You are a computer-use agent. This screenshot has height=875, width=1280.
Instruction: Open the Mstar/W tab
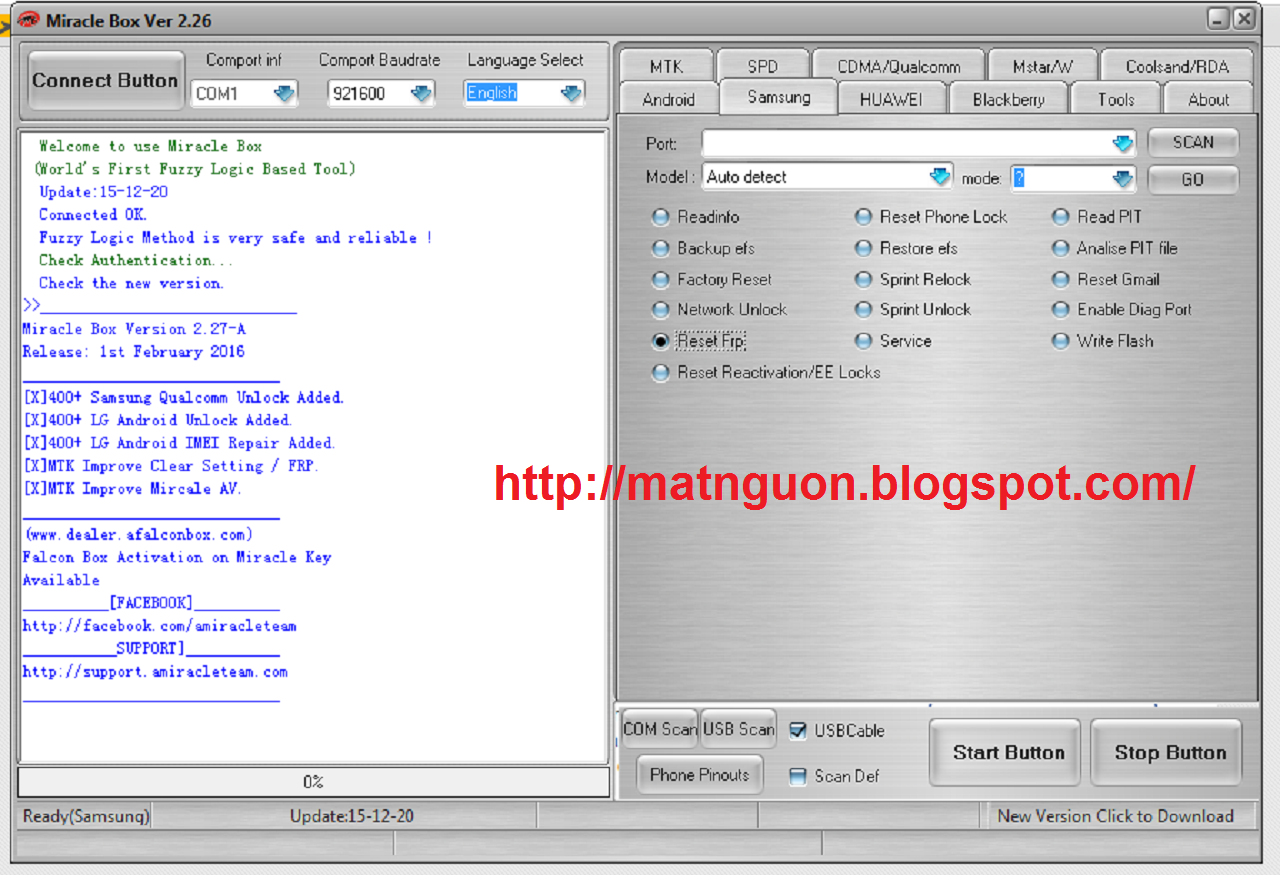(1042, 66)
